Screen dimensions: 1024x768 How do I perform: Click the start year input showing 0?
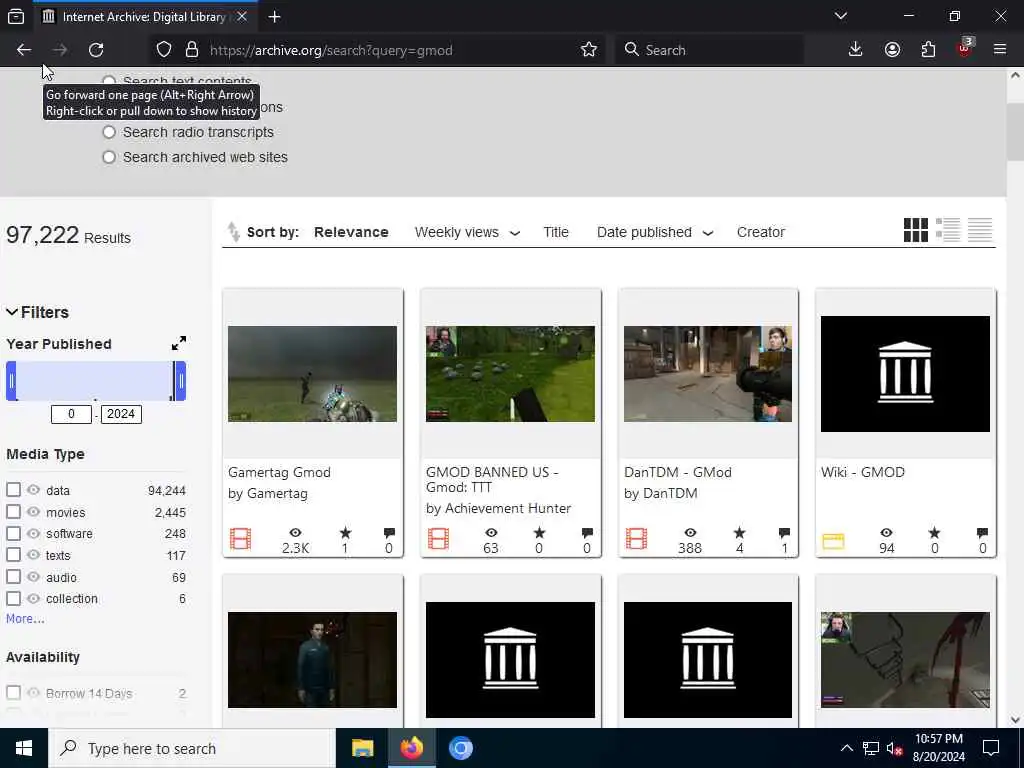tap(71, 414)
